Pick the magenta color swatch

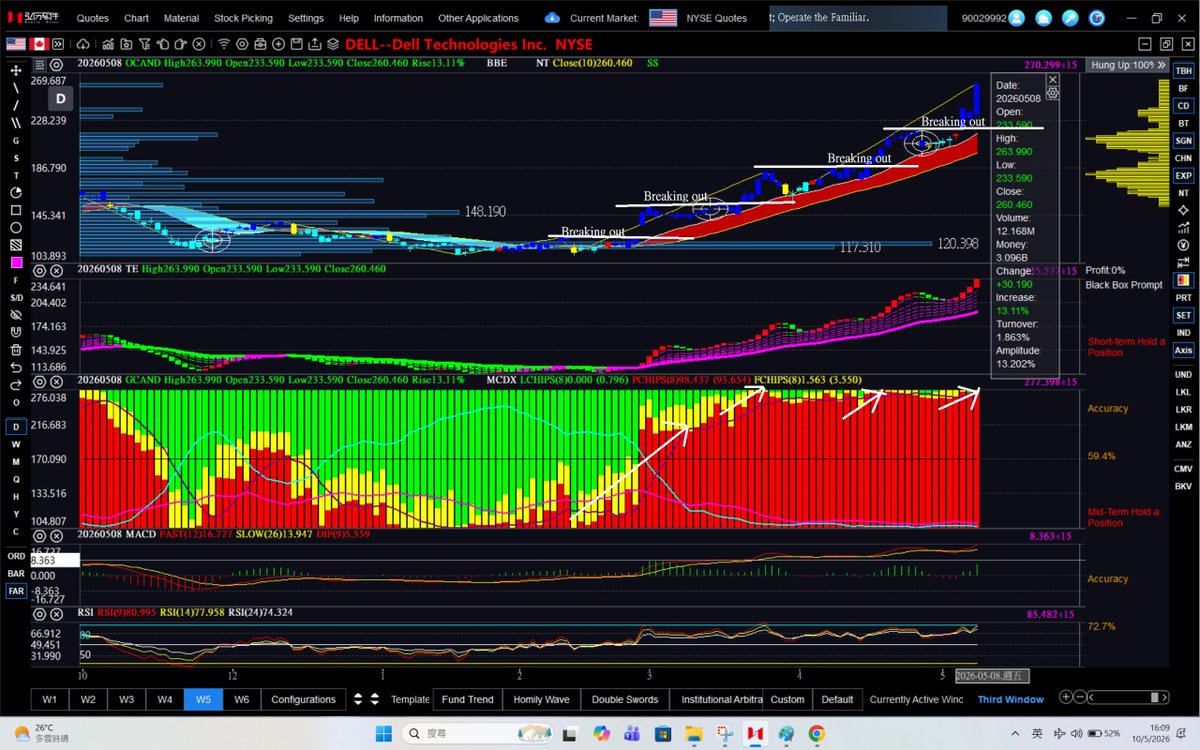point(16,262)
